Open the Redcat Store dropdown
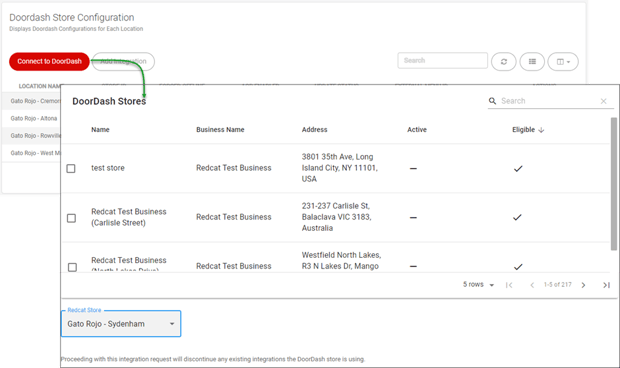 click(x=121, y=324)
